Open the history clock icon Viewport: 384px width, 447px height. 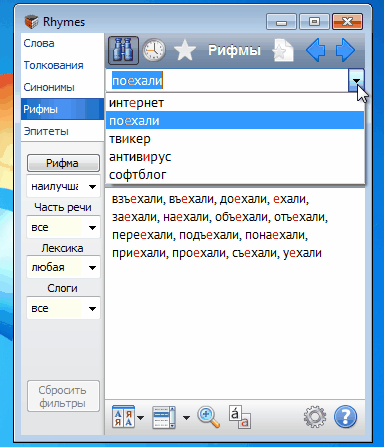[x=154, y=50]
